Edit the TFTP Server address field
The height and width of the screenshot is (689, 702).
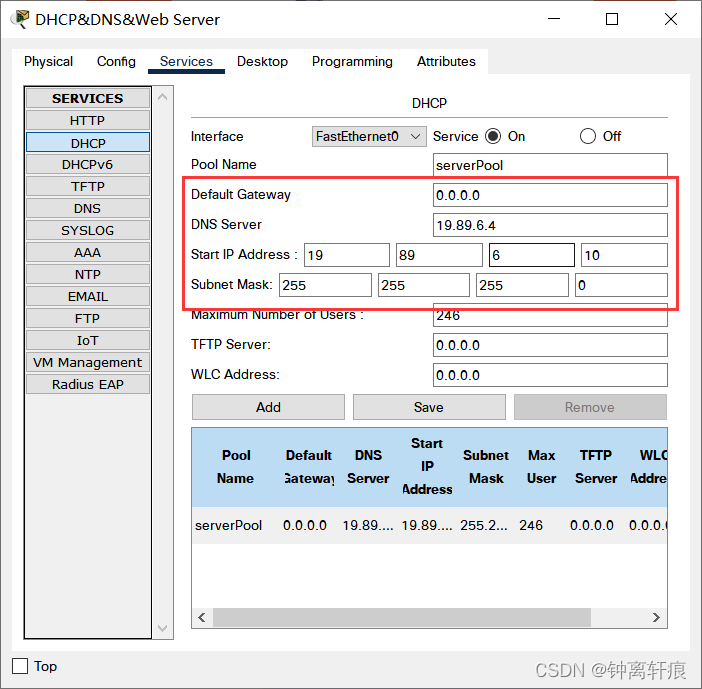(550, 345)
